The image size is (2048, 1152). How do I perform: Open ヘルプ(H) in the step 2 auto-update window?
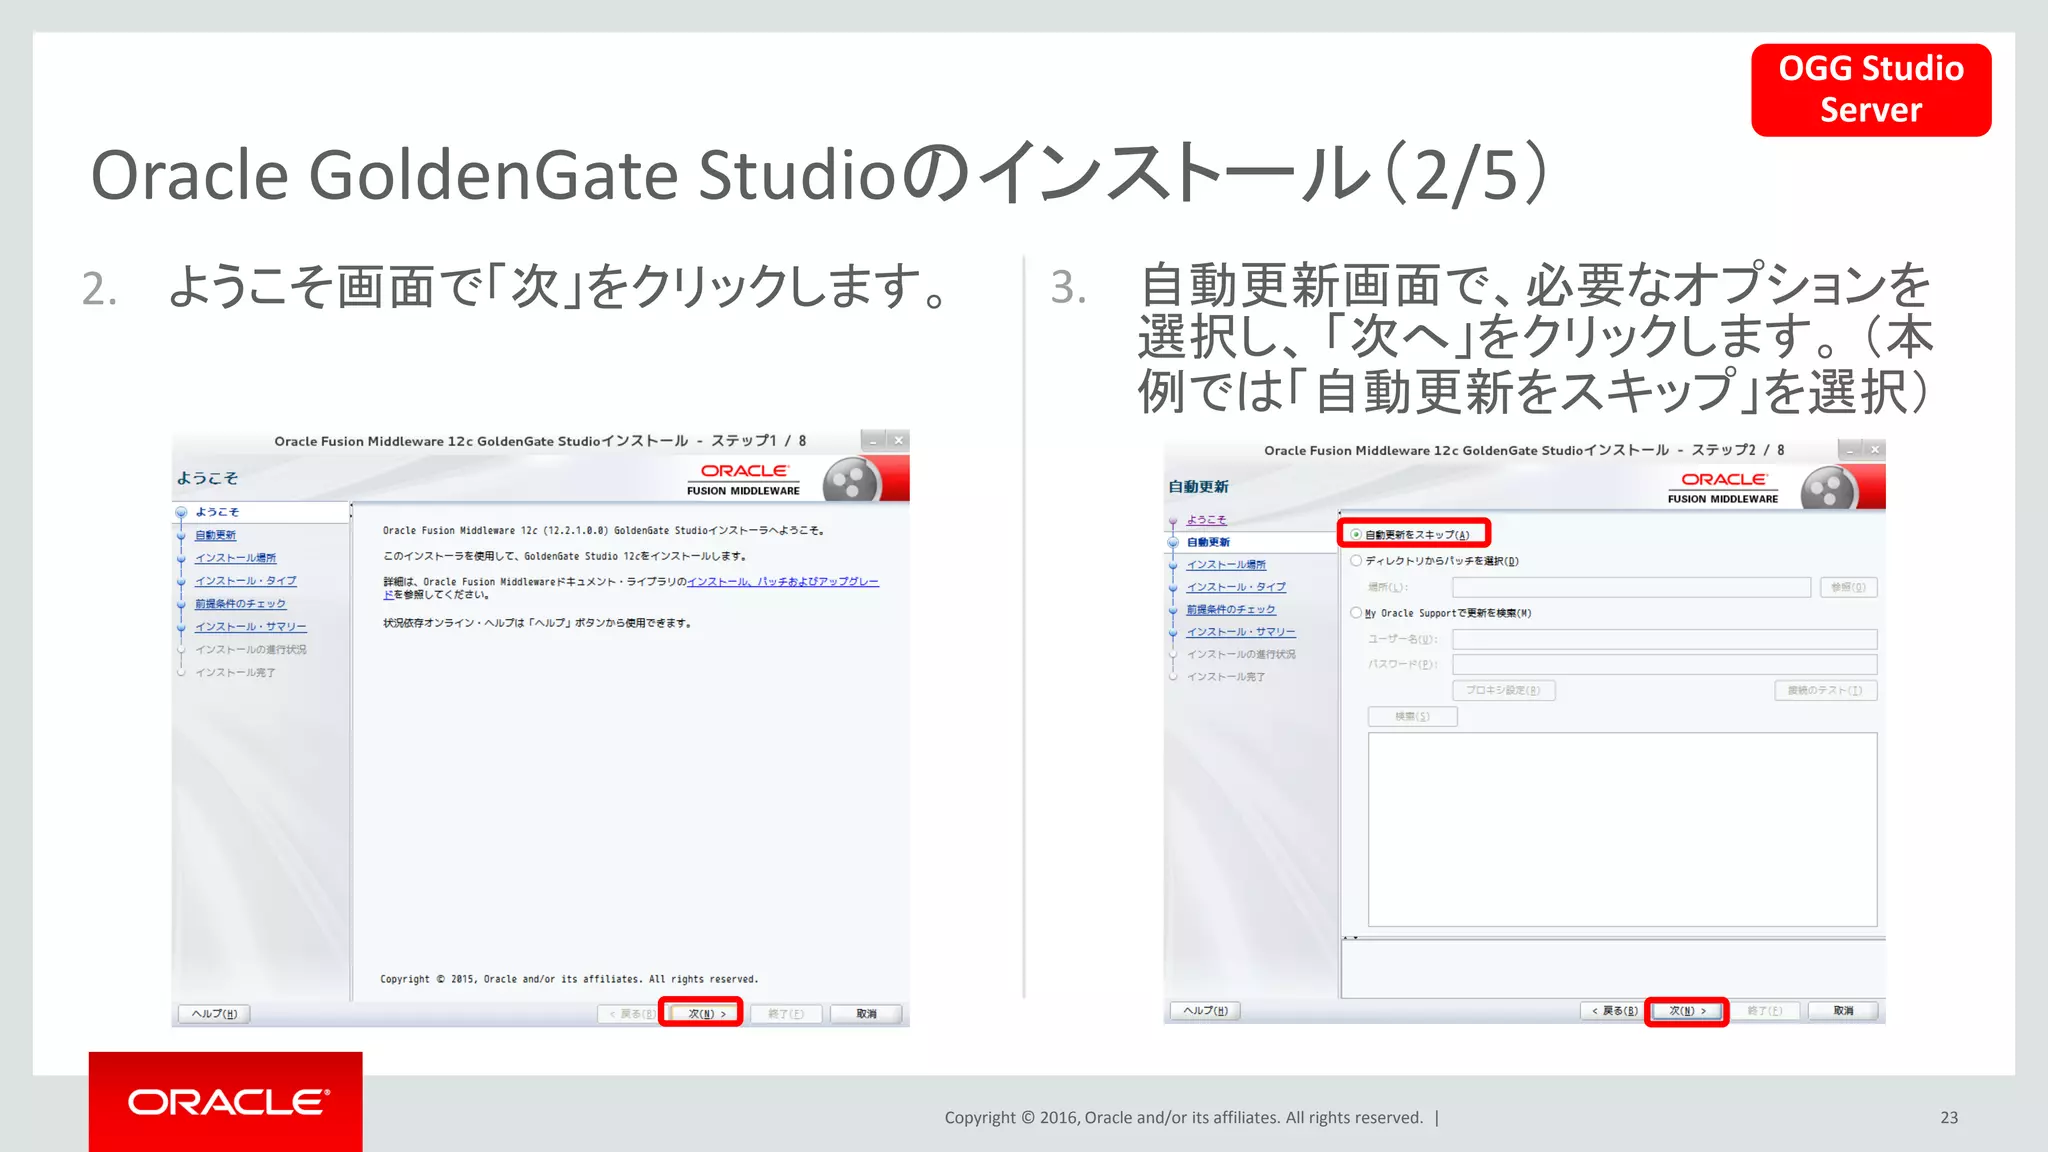(1206, 1011)
